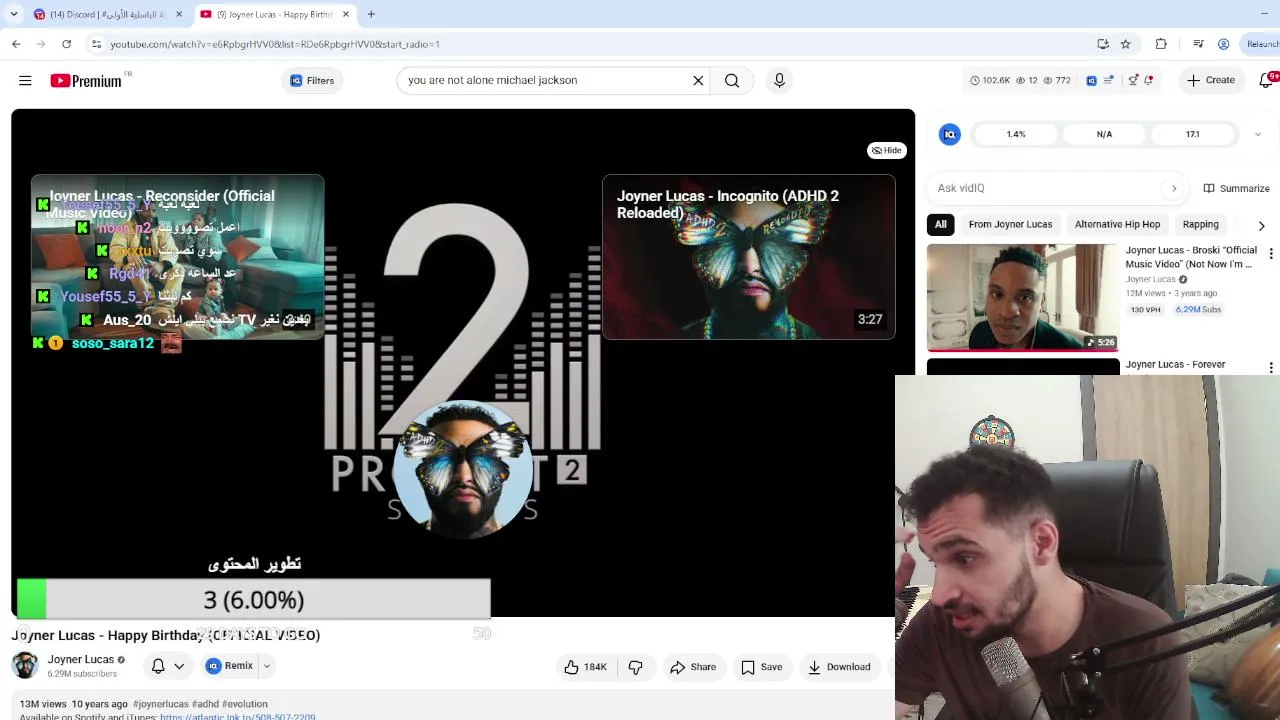The image size is (1280, 720).
Task: Play the Incognito (ADHD 2 Reloaded) card
Action: 749,257
